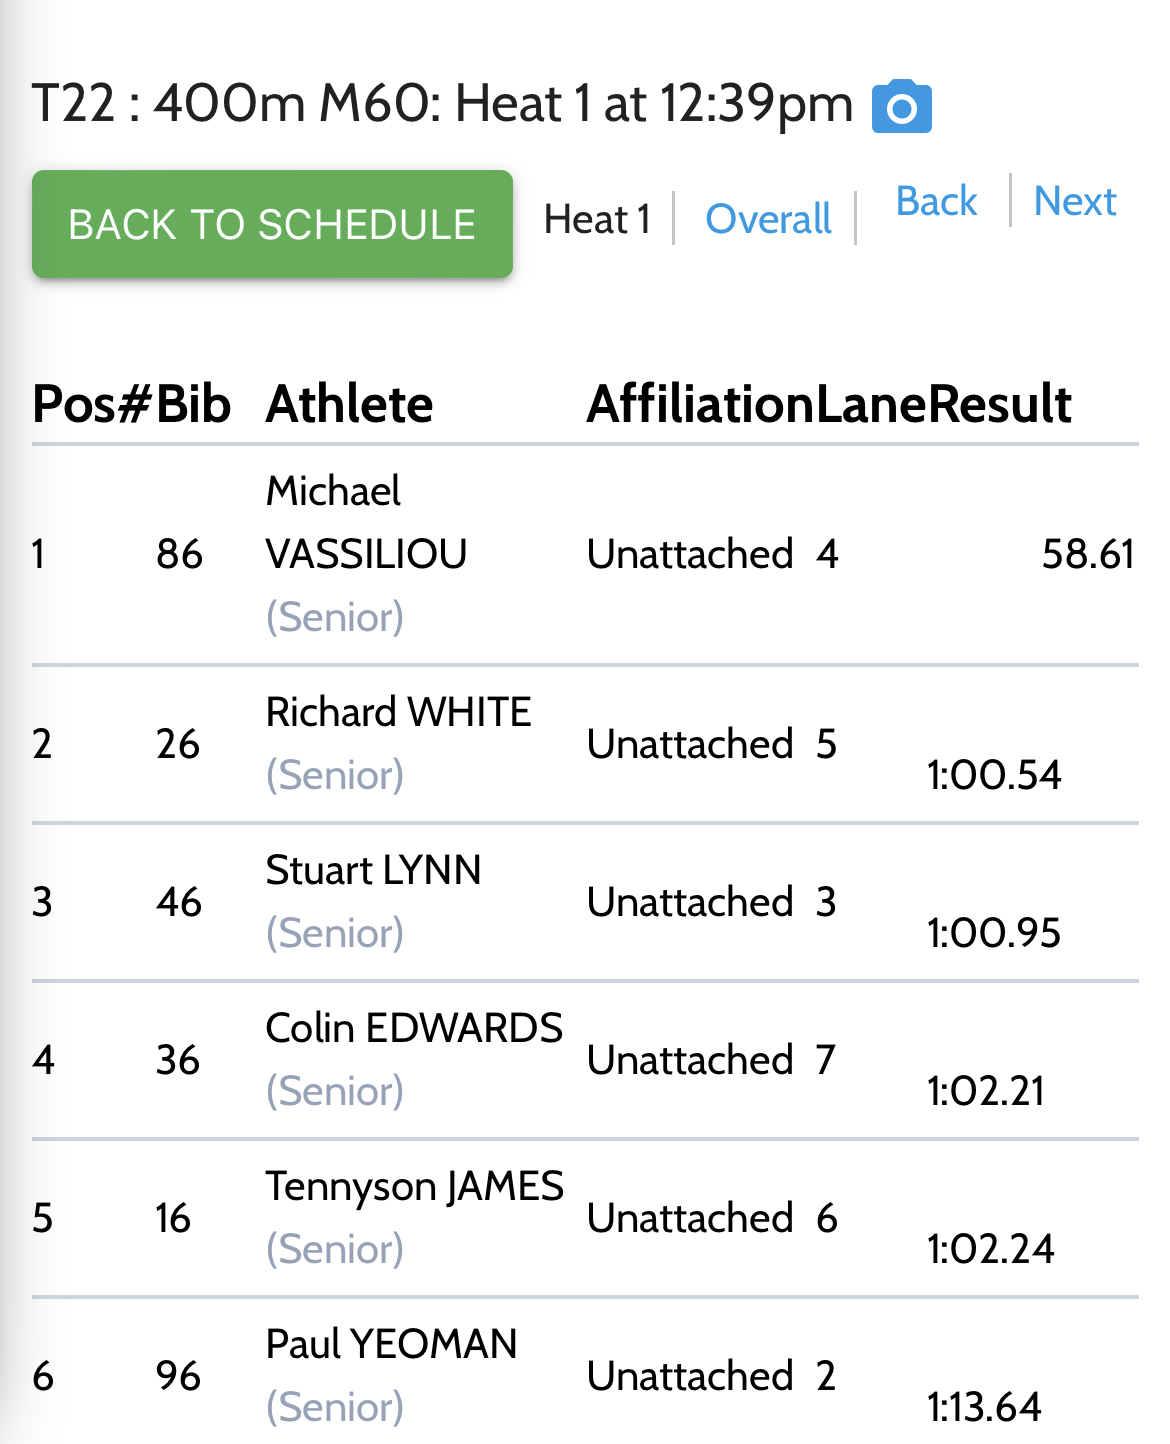Viewport: 1170px width, 1444px height.
Task: Click the Result column header
Action: click(x=999, y=404)
